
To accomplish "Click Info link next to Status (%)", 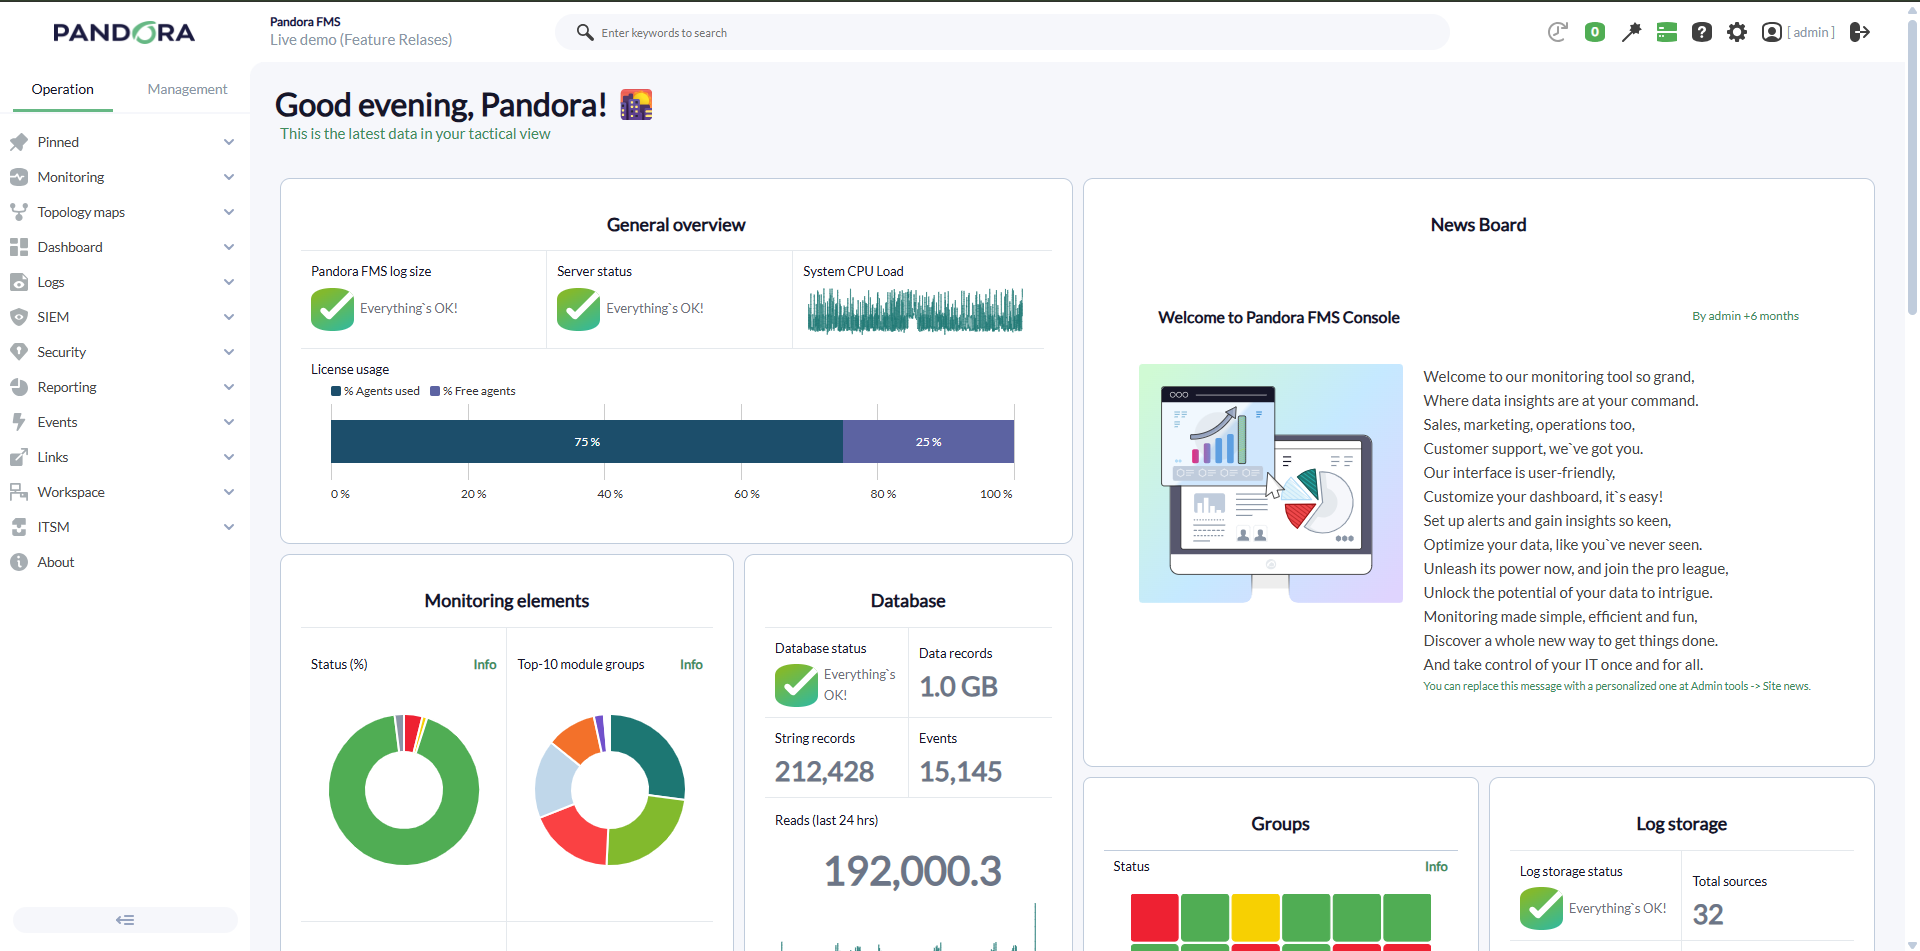I will pos(485,664).
